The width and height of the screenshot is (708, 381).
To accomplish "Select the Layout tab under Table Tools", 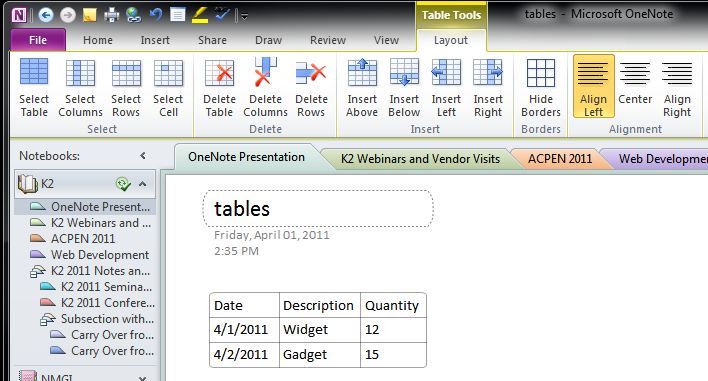I will click(451, 40).
